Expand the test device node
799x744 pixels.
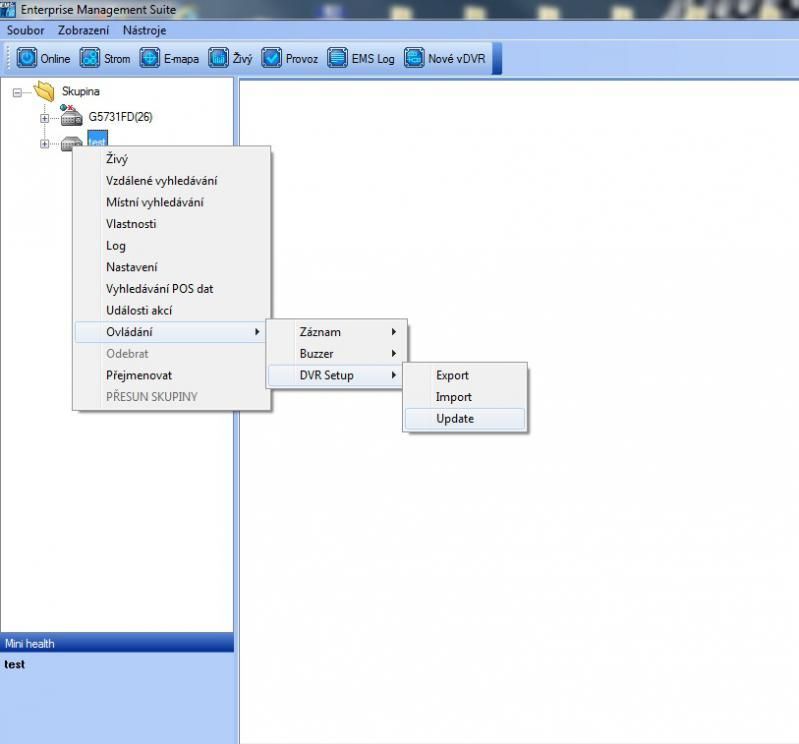click(44, 144)
